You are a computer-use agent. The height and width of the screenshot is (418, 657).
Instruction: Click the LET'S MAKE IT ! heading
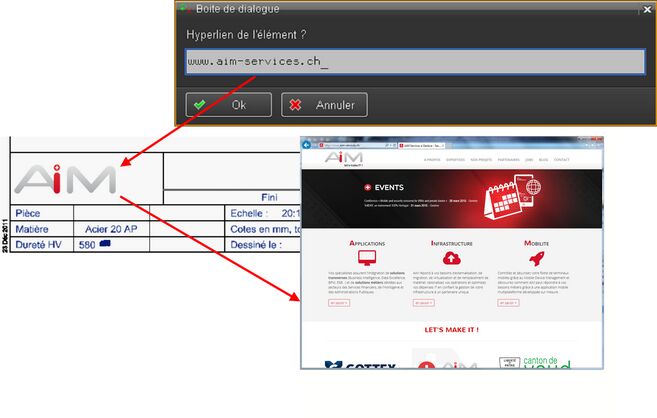(452, 330)
